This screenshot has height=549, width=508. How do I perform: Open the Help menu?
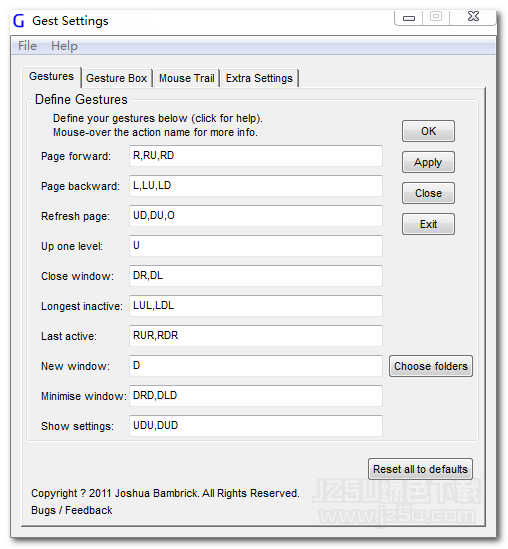(64, 46)
